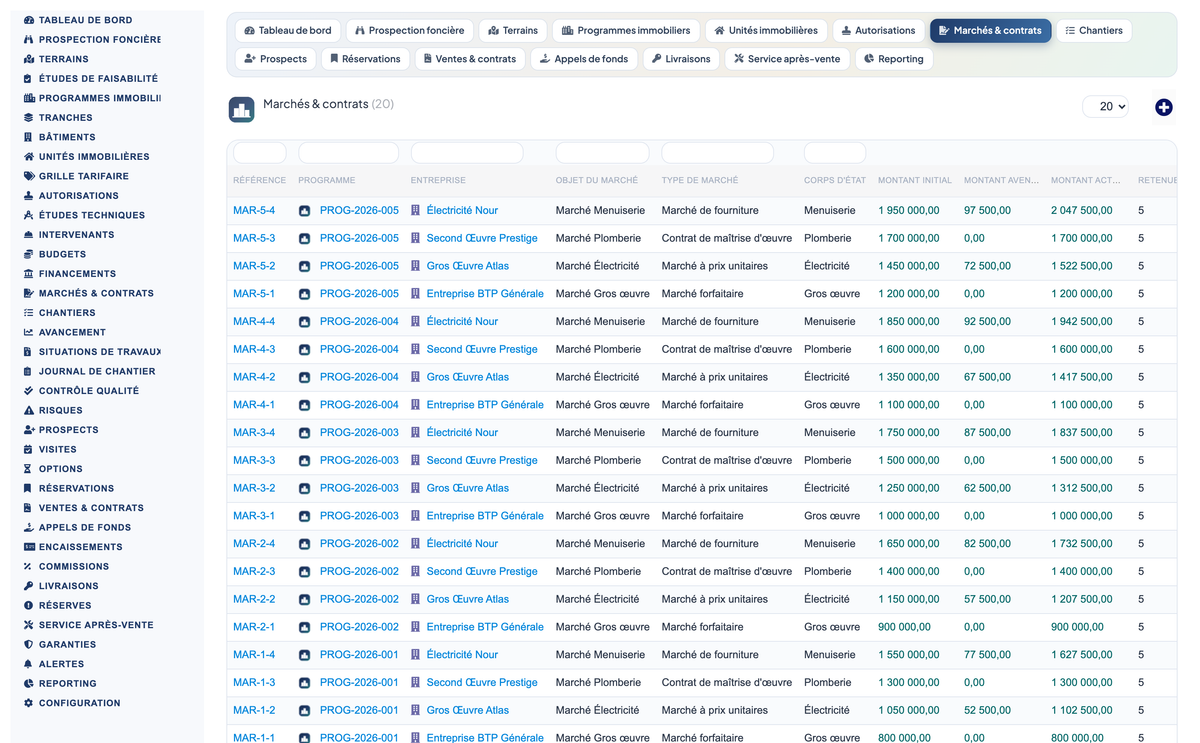Click the company icon beside Gros Œuvre Atlas in MAR-5-2 row

point(415,266)
